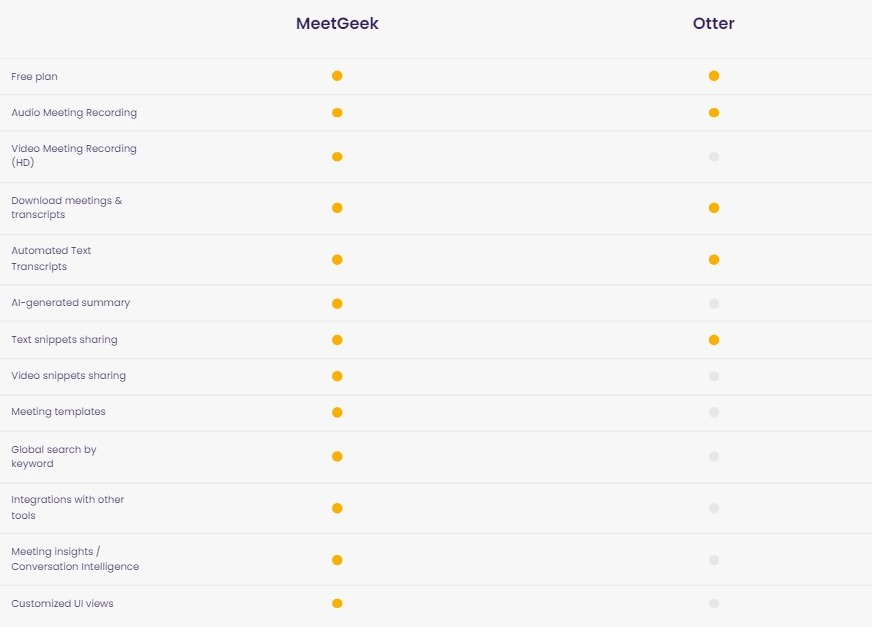Click MeetGeek's Audio Meeting Recording dot

tap(337, 112)
